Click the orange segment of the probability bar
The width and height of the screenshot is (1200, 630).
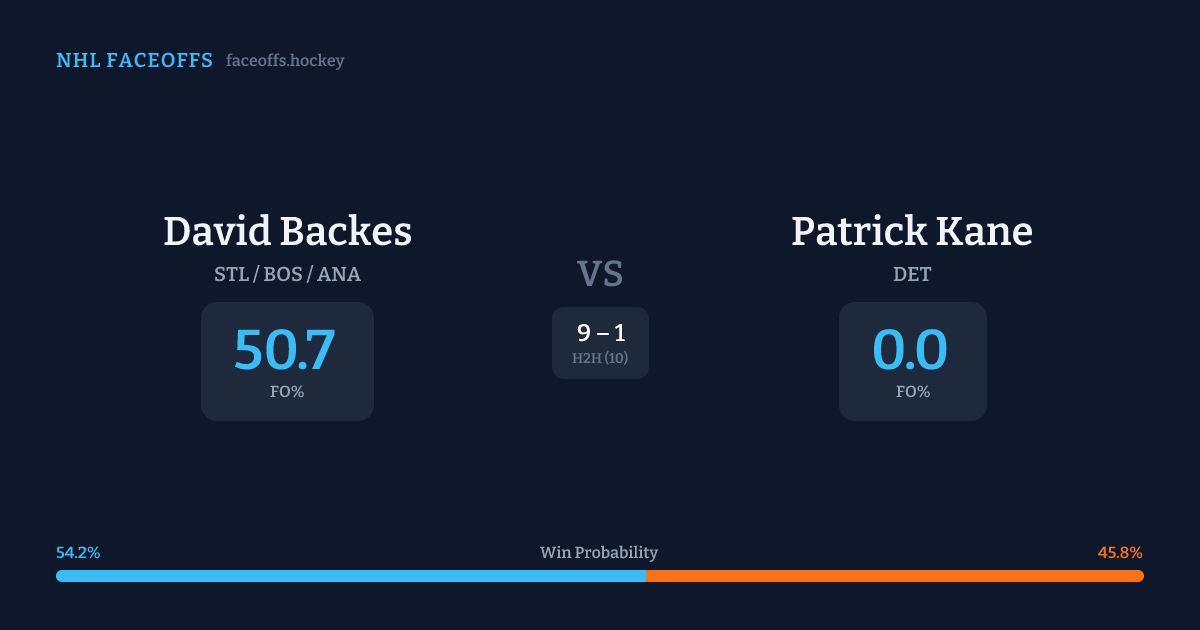pos(894,576)
